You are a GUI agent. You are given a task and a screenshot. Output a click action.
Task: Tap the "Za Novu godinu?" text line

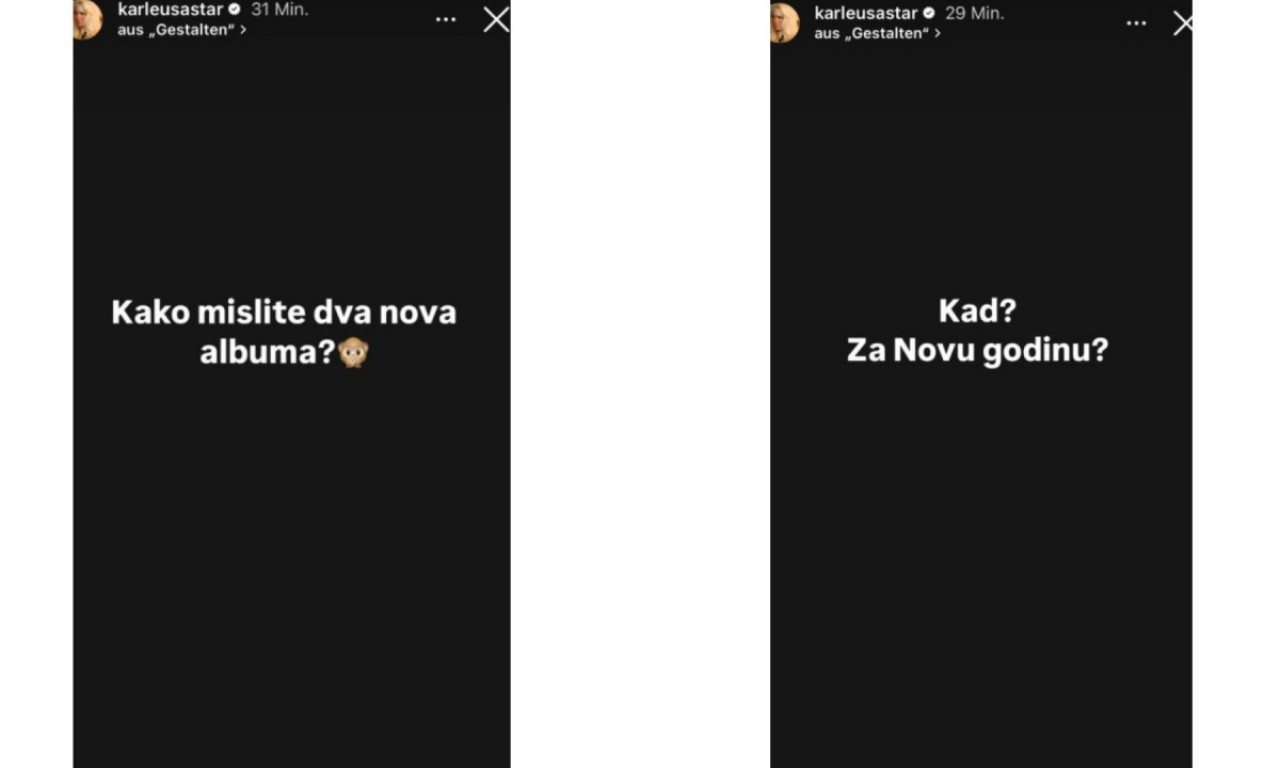977,351
